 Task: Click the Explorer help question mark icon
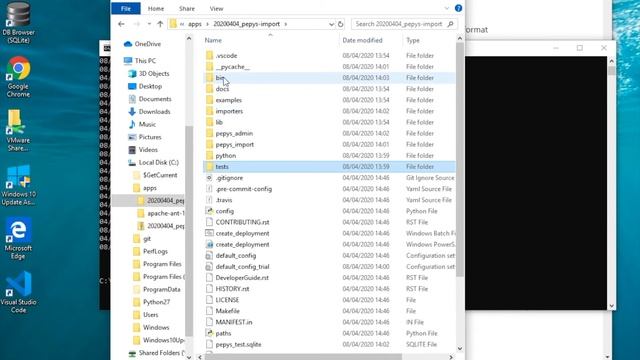click(458, 8)
